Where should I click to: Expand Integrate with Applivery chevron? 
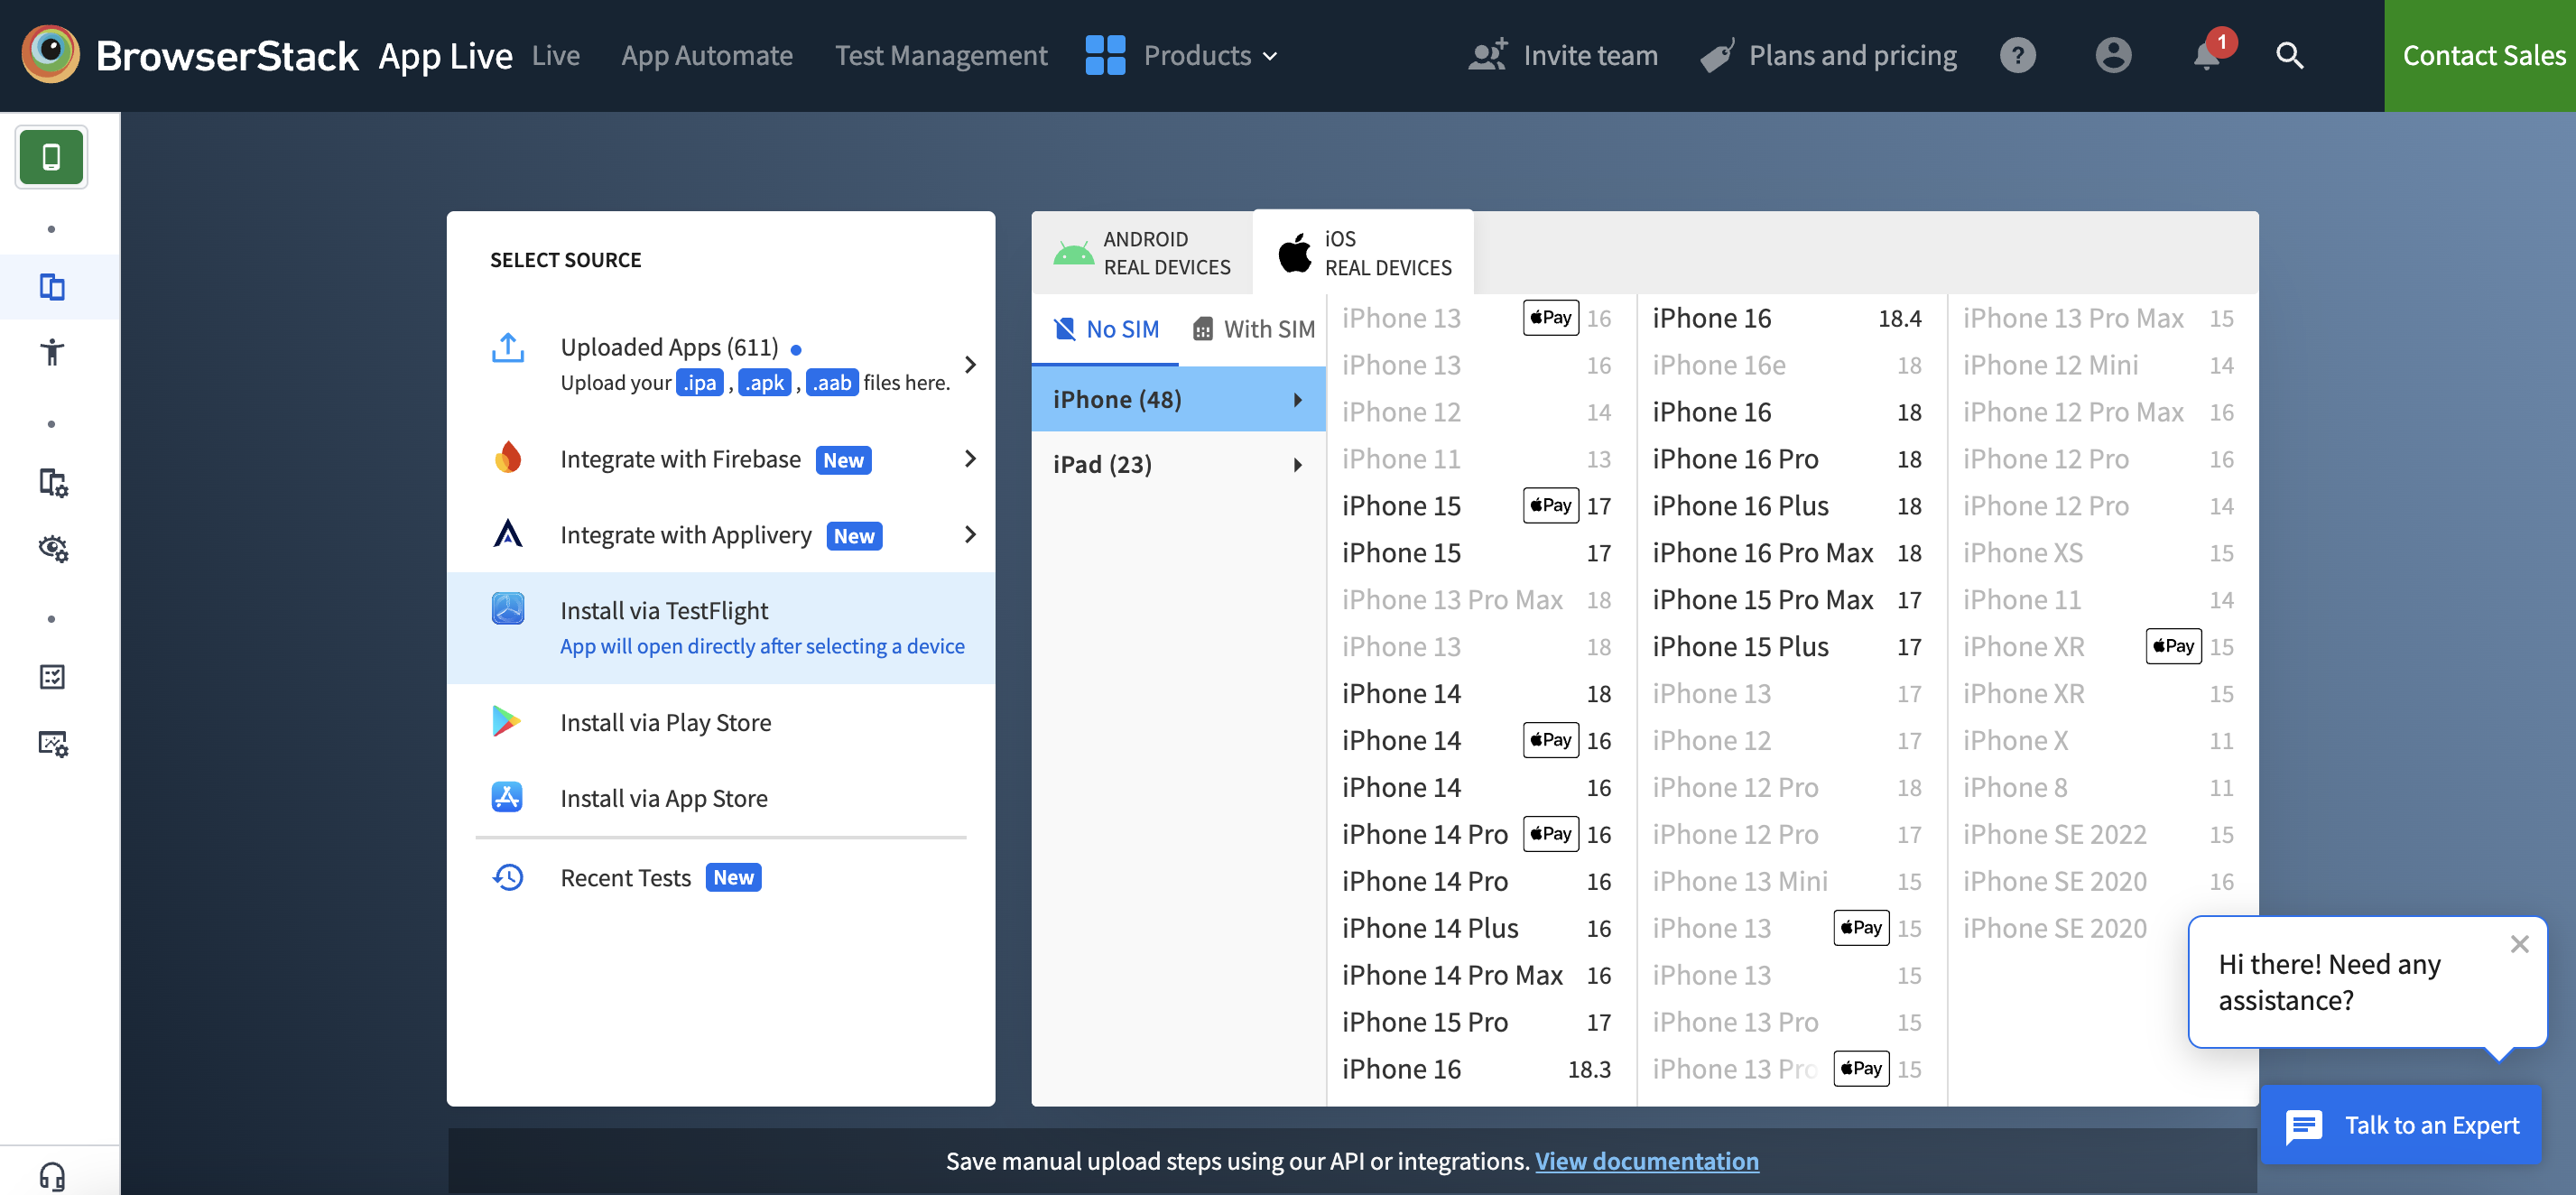pyautogui.click(x=969, y=534)
